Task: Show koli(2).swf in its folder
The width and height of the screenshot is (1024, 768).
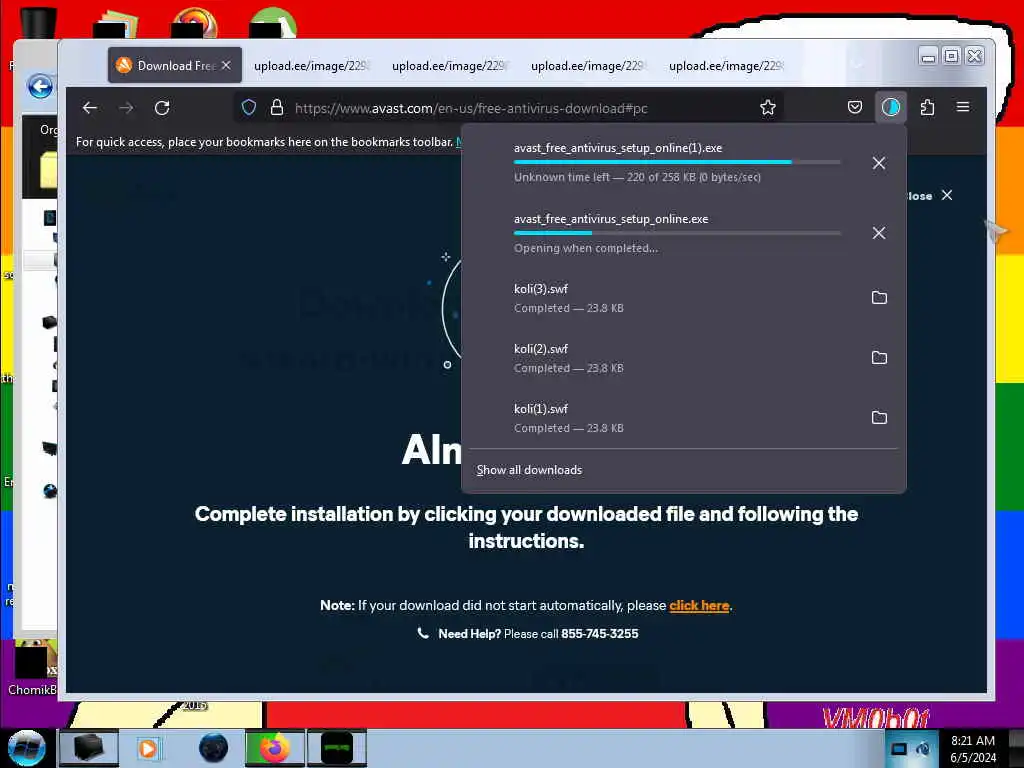Action: coord(880,358)
